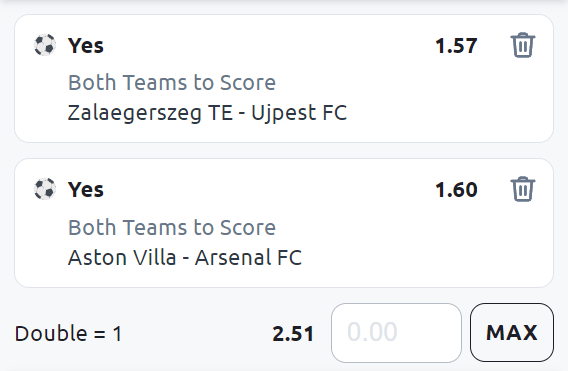Open the Zalaegerszeg TE team name
568x371 pixels.
pos(150,113)
